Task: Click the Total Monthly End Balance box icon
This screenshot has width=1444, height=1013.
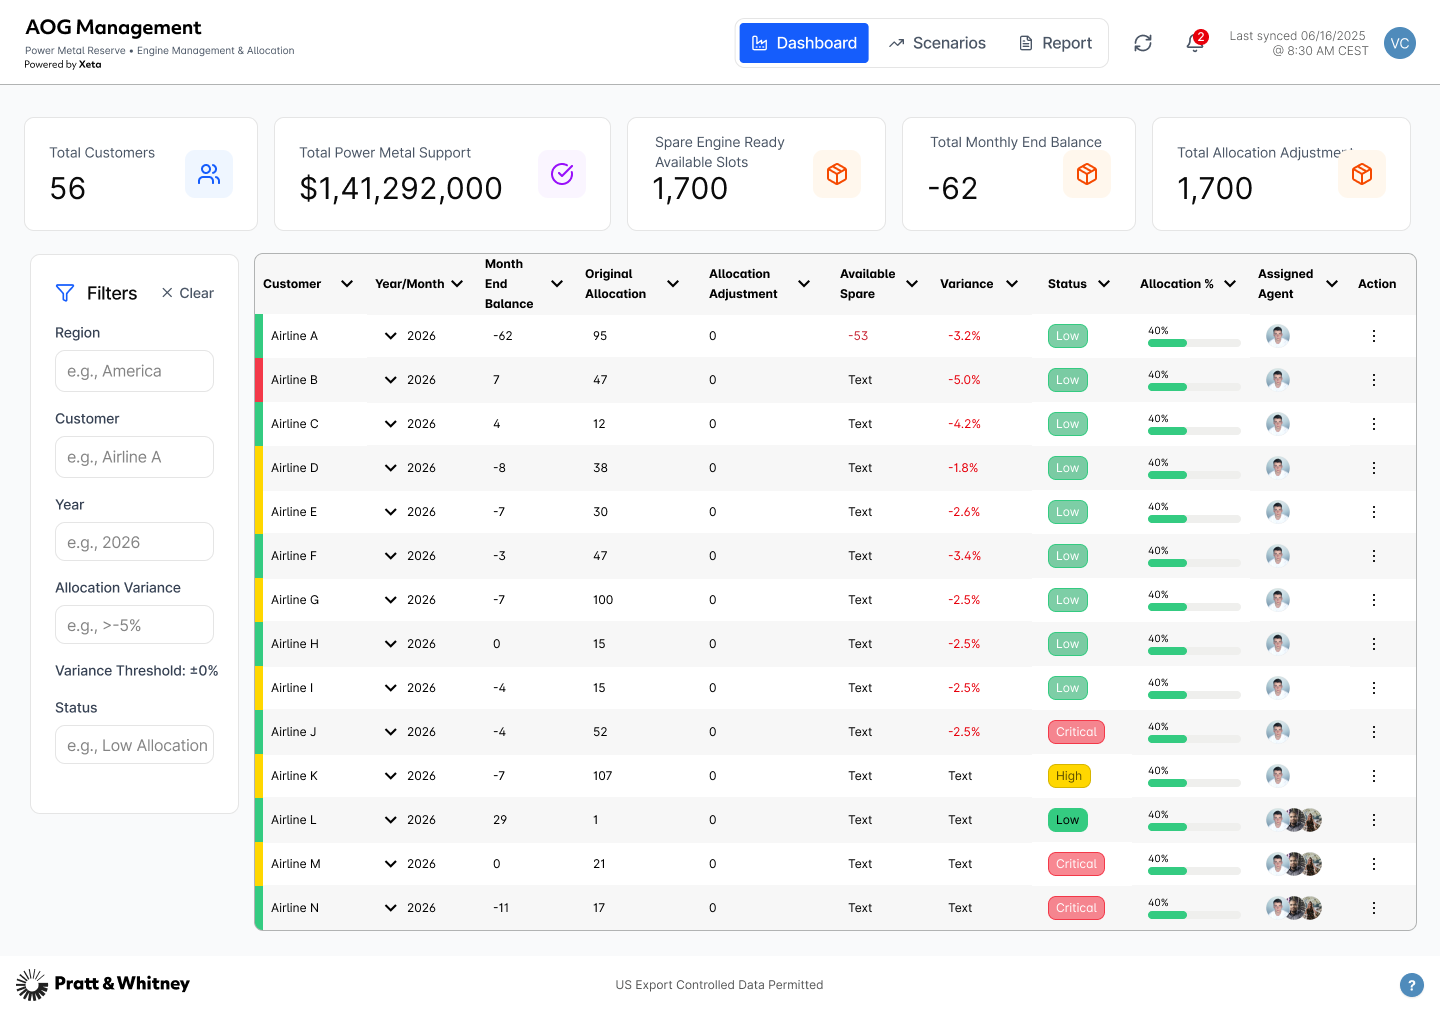Action: 1087,174
